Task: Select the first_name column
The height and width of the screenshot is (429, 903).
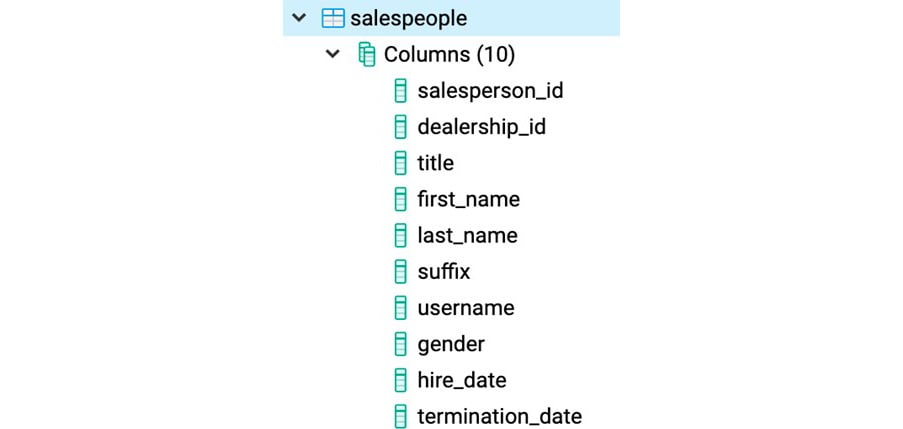Action: [469, 199]
